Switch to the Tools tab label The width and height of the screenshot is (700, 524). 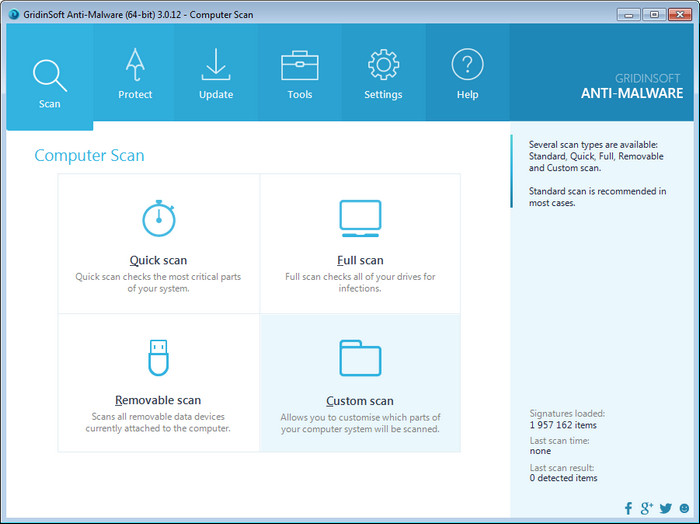300,95
